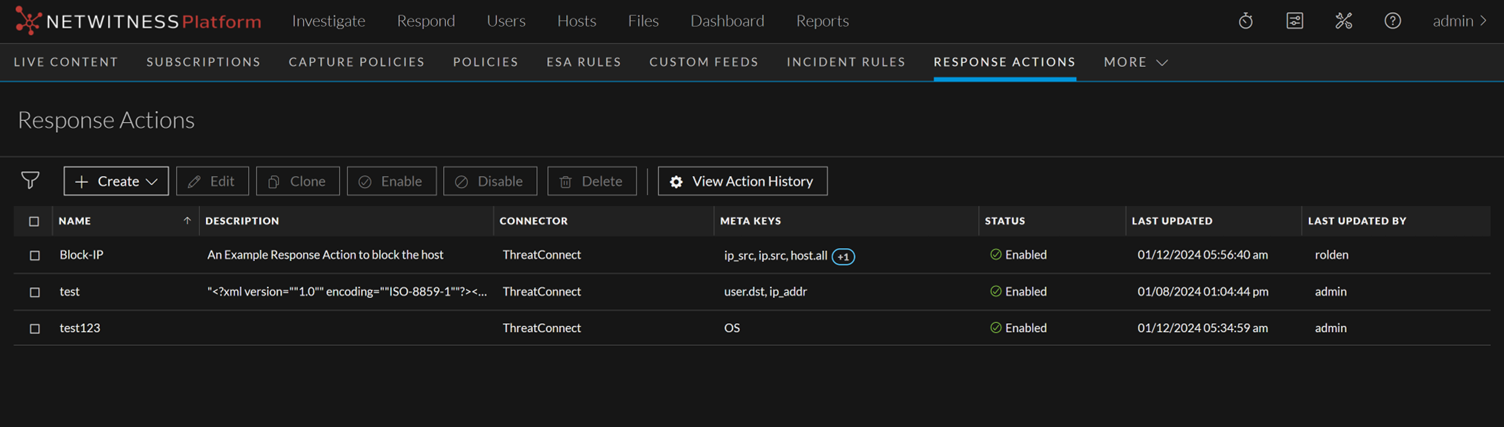Select the Block-IP row checkbox
Viewport: 1504px width, 427px height.
pyautogui.click(x=35, y=256)
